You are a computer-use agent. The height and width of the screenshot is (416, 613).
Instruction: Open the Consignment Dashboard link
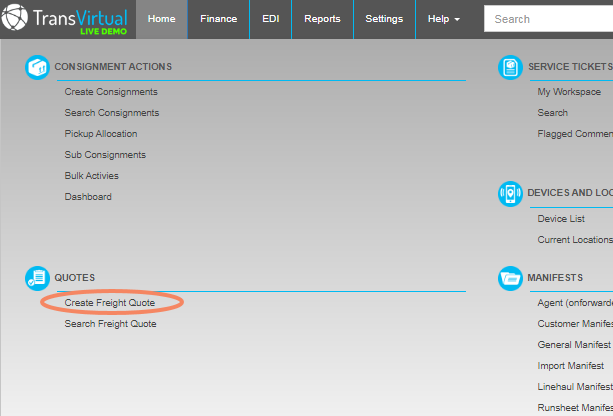point(88,197)
